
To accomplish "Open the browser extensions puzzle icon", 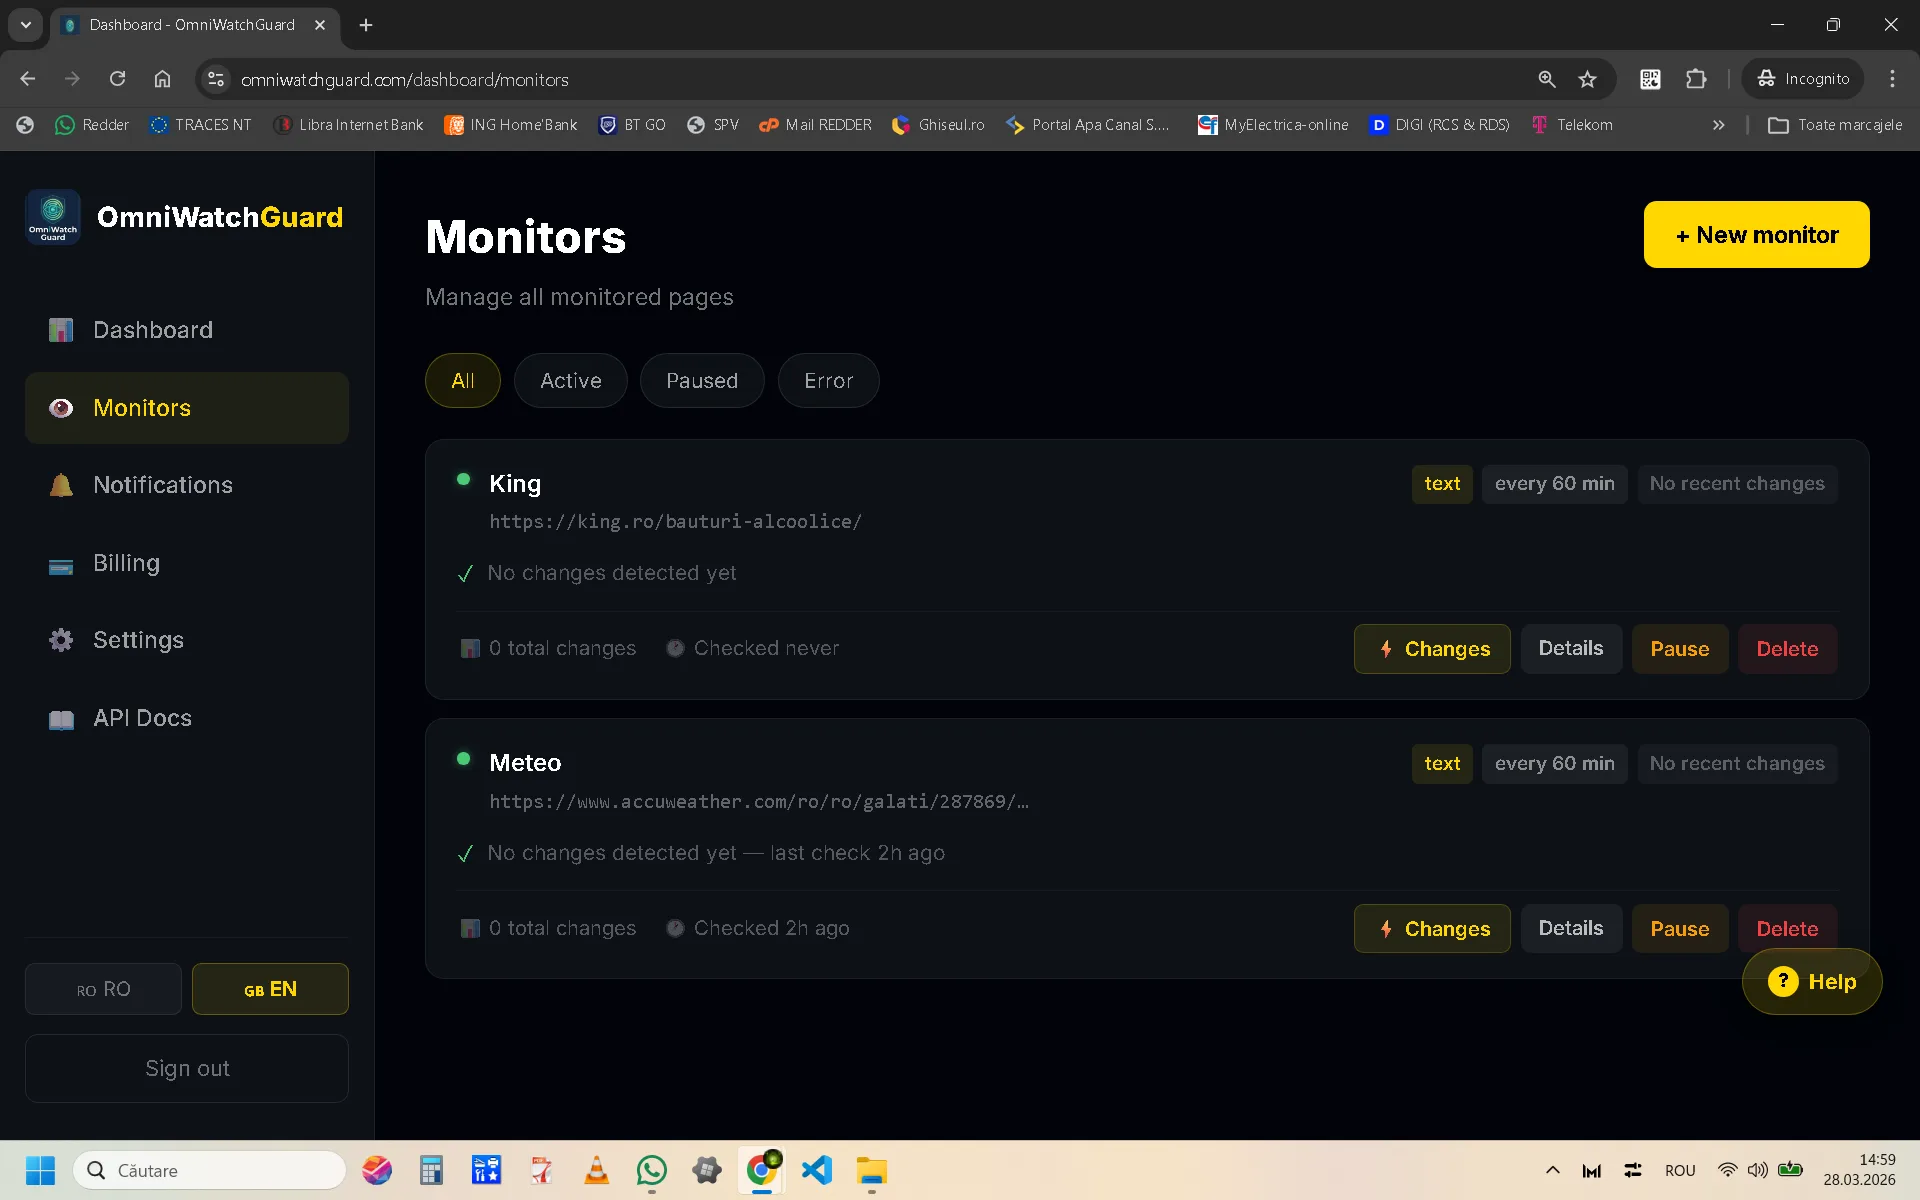I will (1696, 79).
